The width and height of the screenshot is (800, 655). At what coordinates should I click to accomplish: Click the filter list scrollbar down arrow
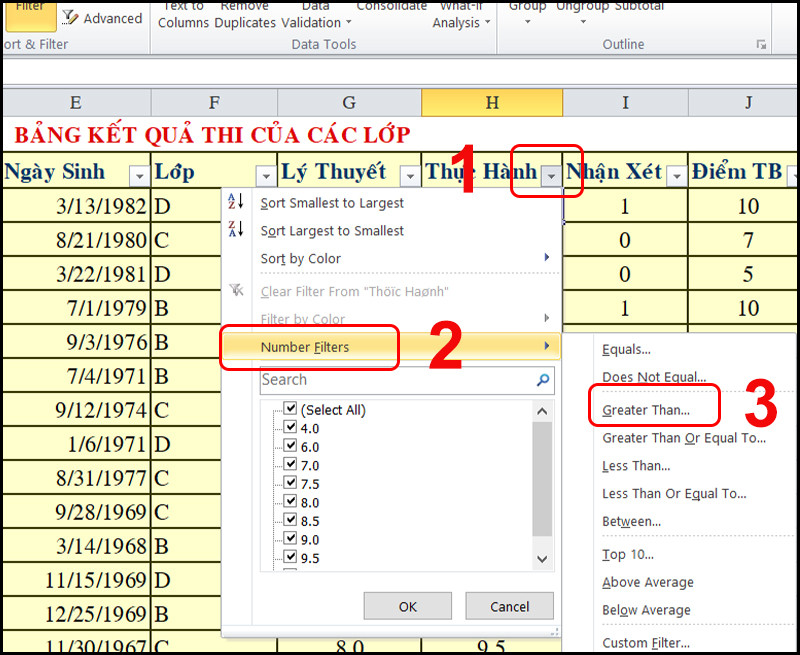543,560
